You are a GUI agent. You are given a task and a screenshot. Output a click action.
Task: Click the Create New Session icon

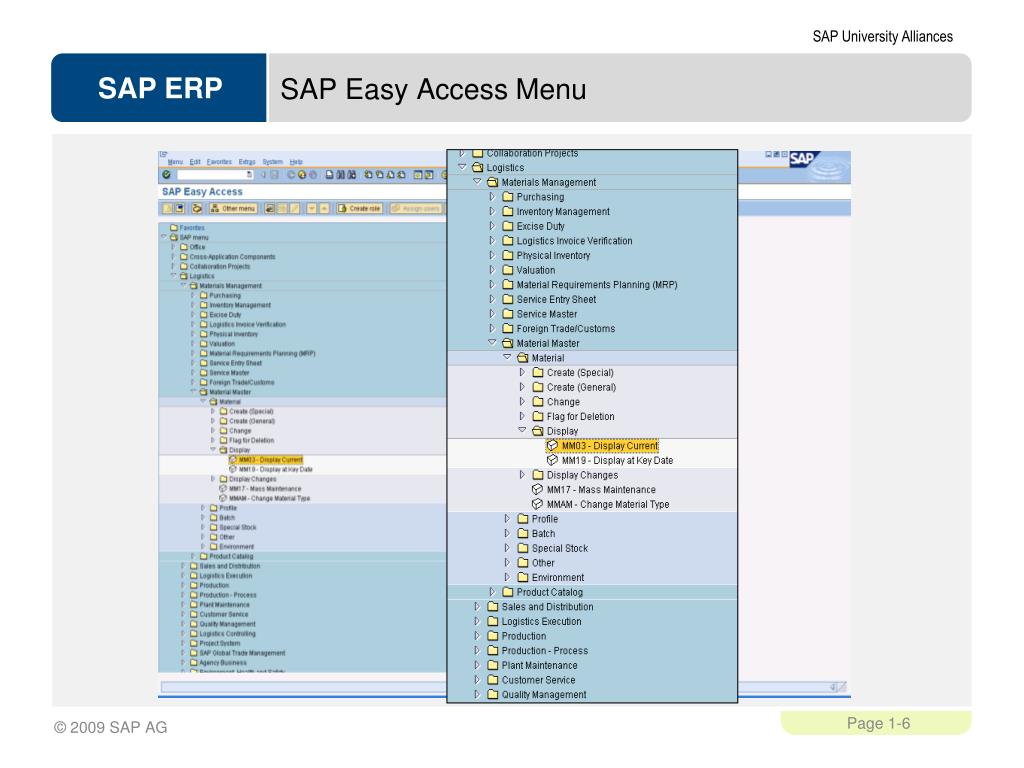[418, 174]
